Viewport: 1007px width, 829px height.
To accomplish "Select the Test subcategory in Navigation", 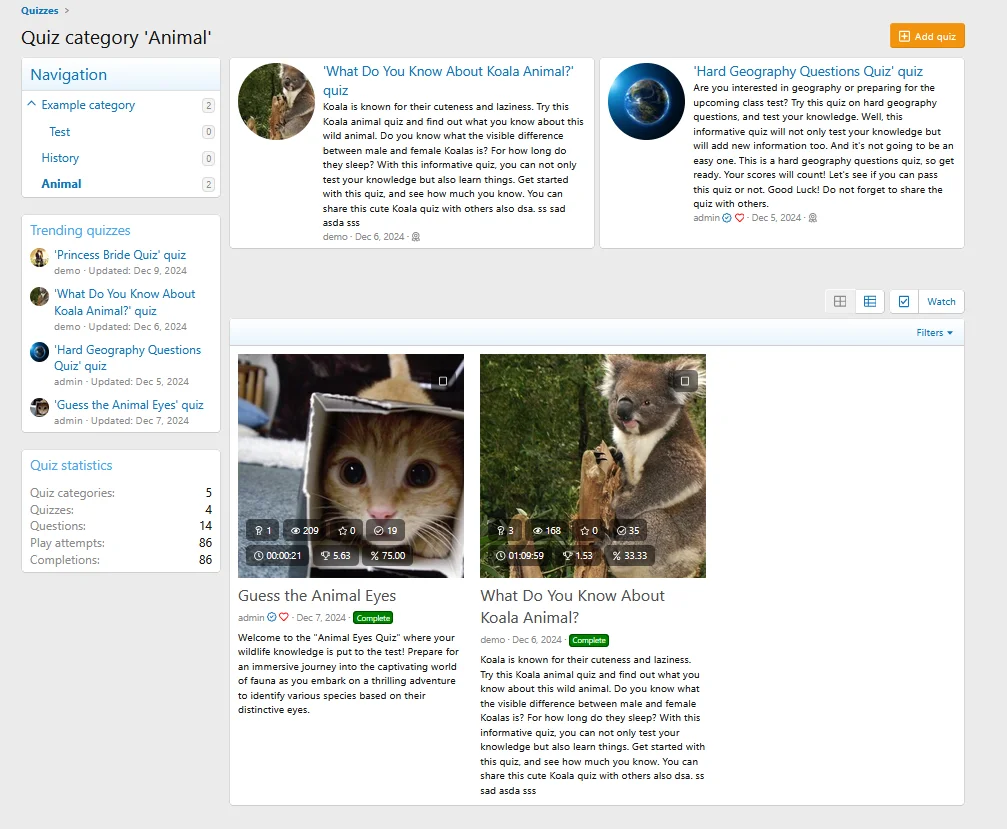I will (x=60, y=132).
